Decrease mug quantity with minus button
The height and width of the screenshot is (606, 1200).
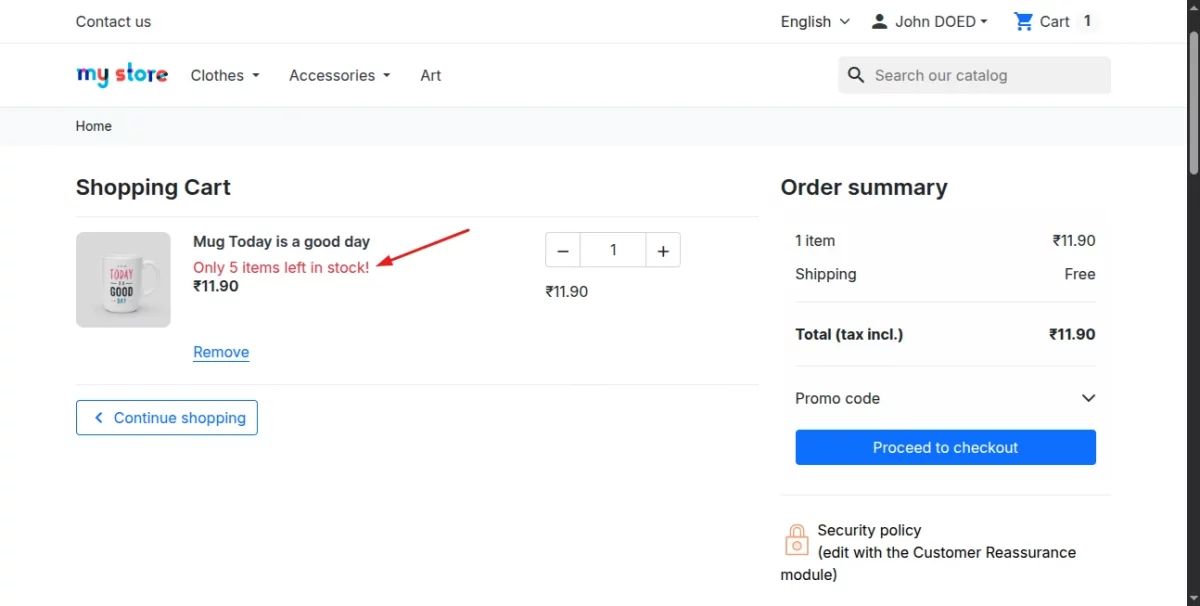click(x=563, y=250)
